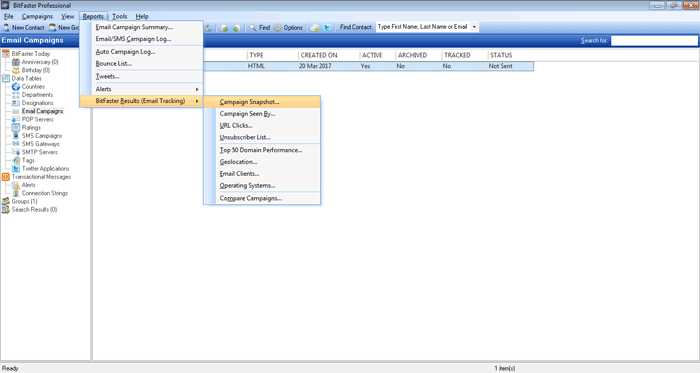The image size is (700, 373).
Task: Open the Find Contact dropdown arrow
Action: [474, 27]
